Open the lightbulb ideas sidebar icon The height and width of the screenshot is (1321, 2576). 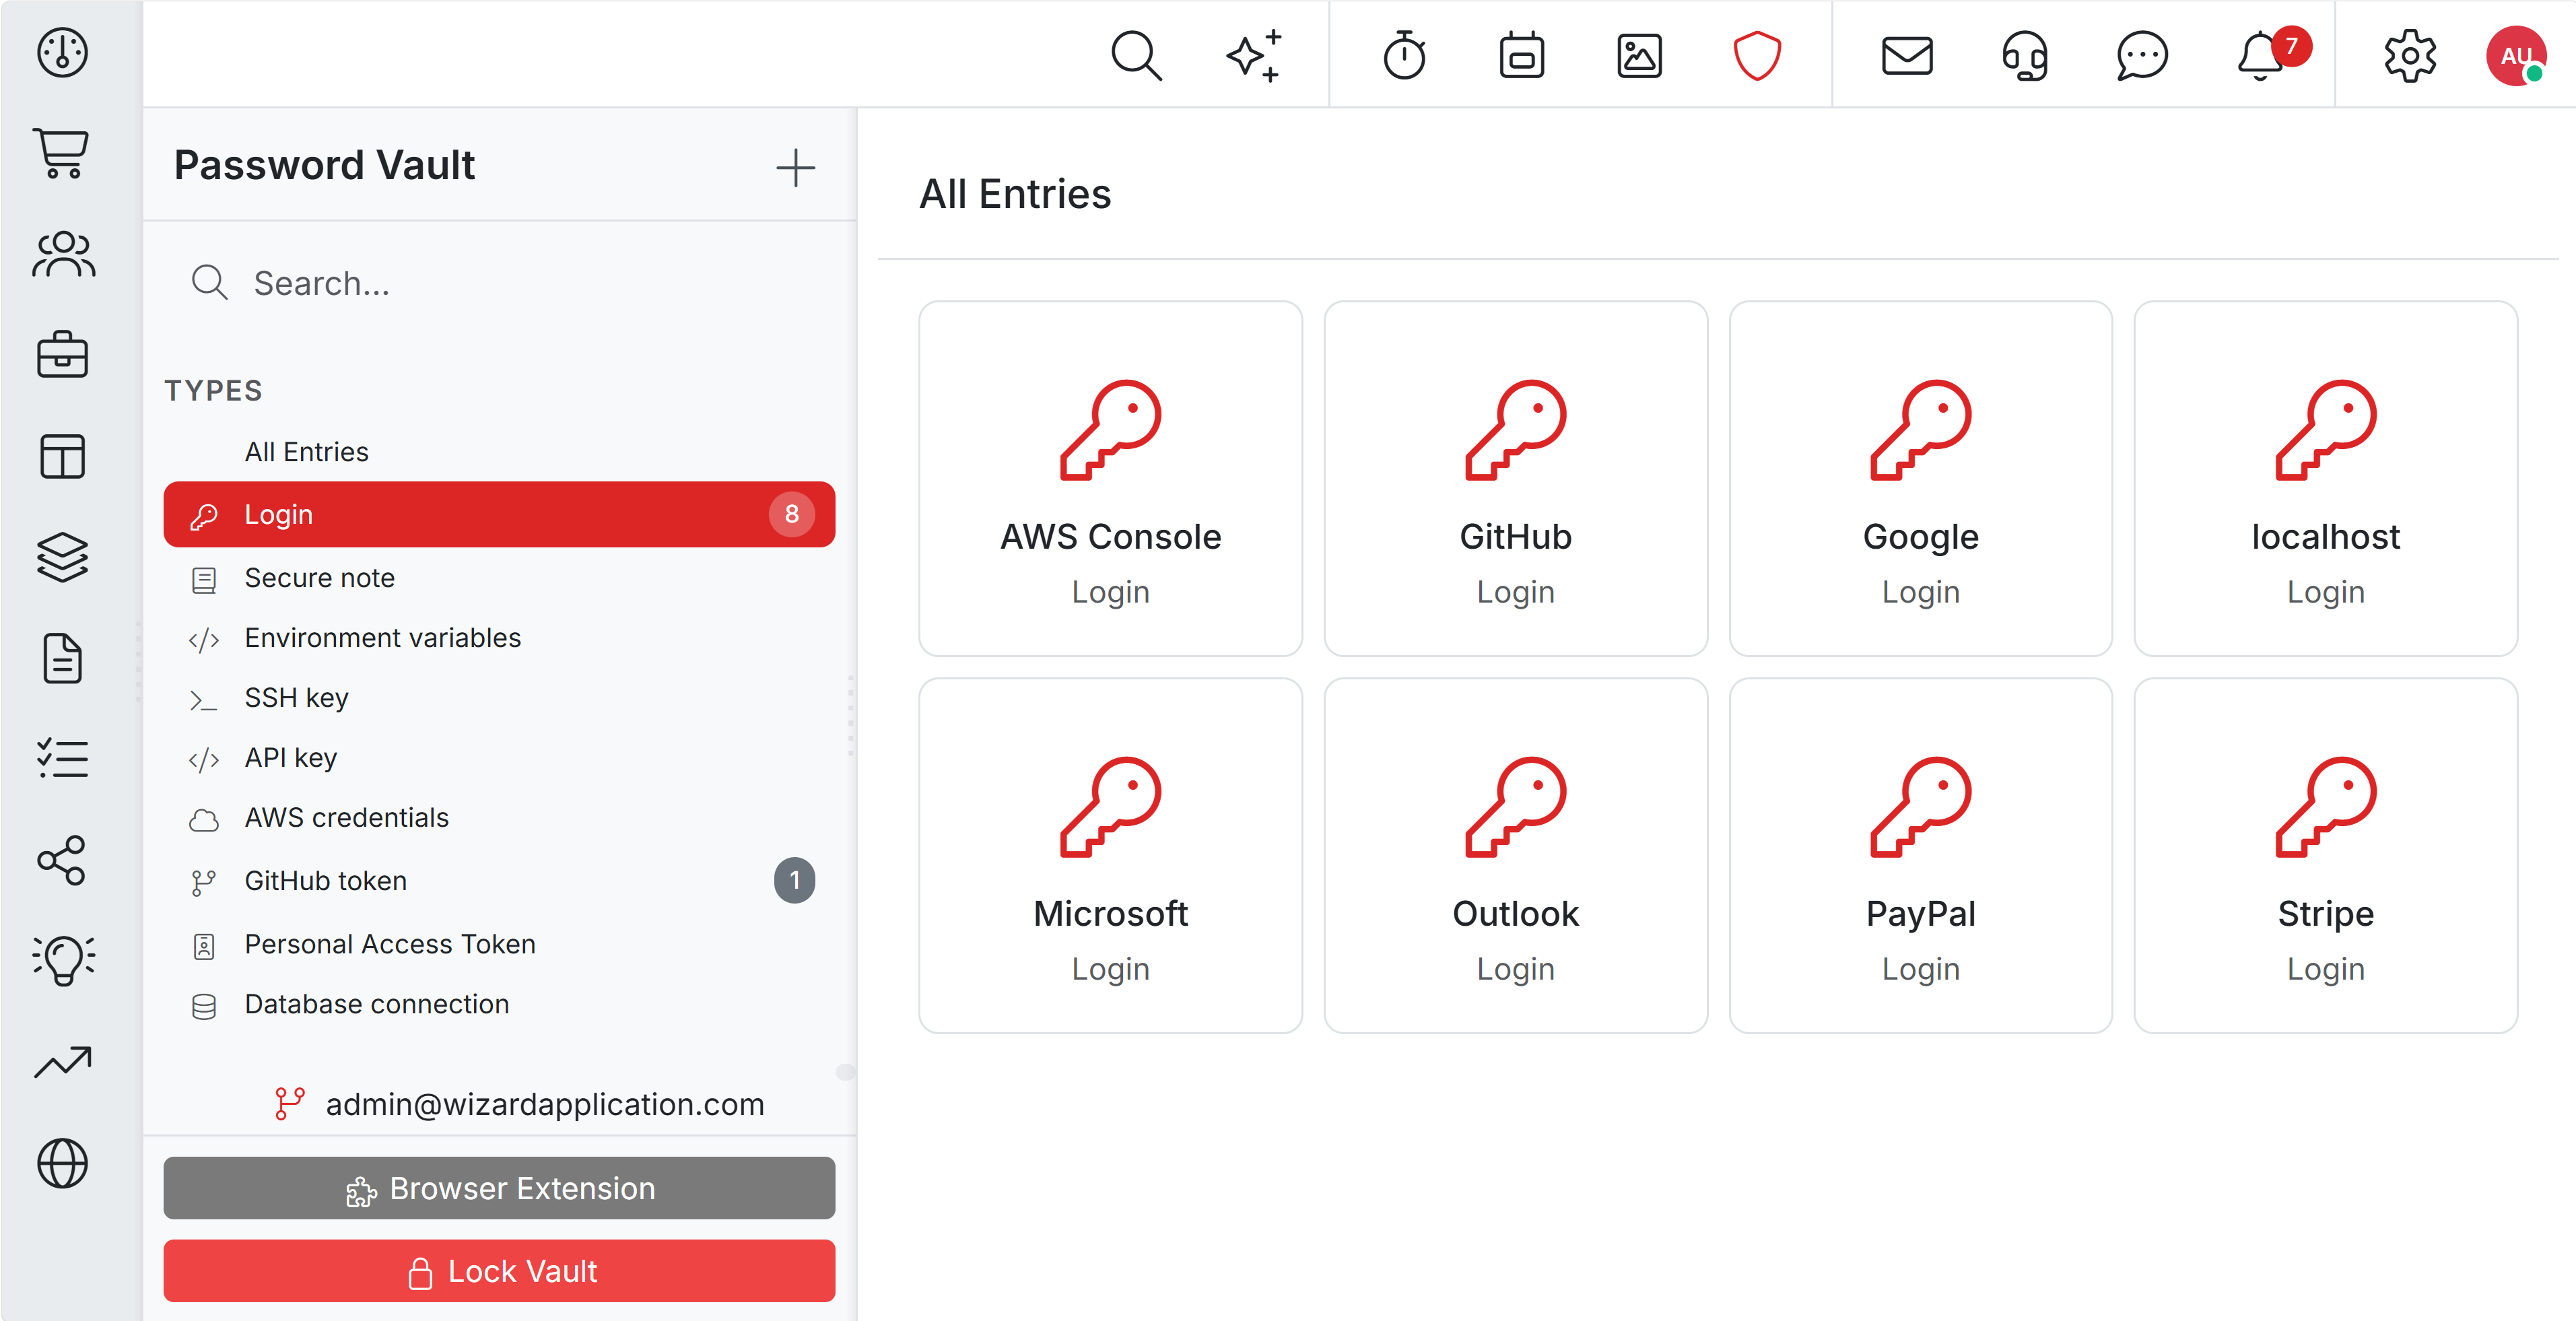coord(62,960)
